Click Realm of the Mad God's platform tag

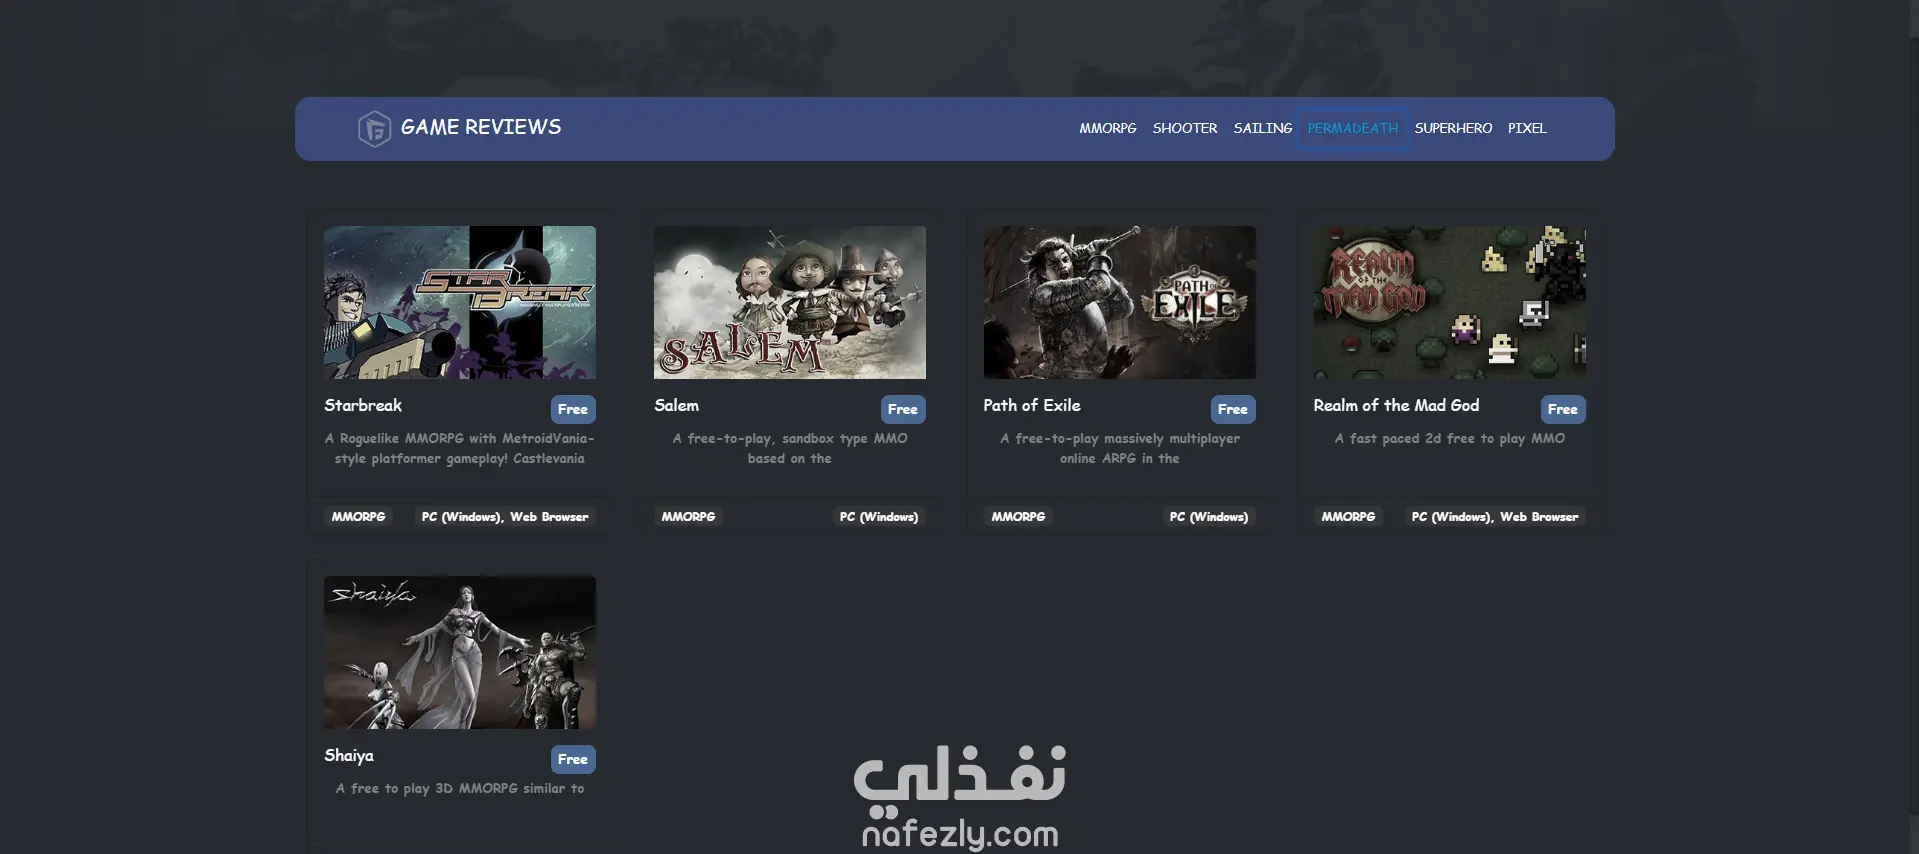coord(1495,517)
